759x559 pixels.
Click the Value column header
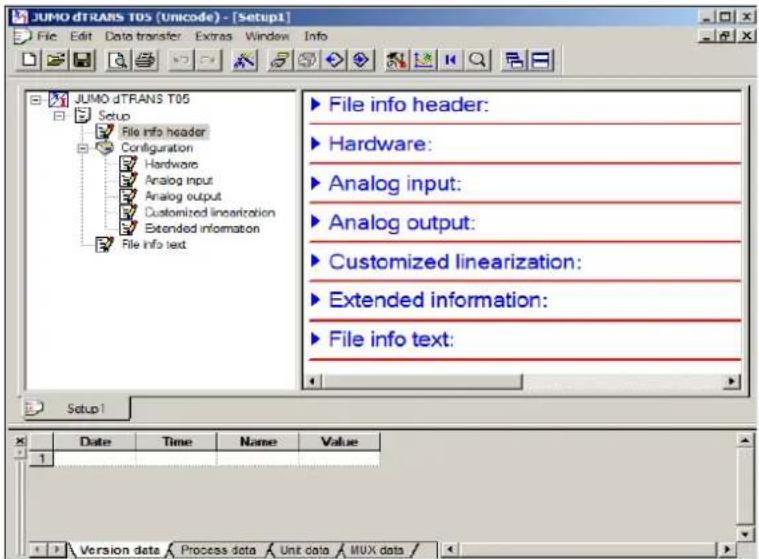[x=339, y=441]
